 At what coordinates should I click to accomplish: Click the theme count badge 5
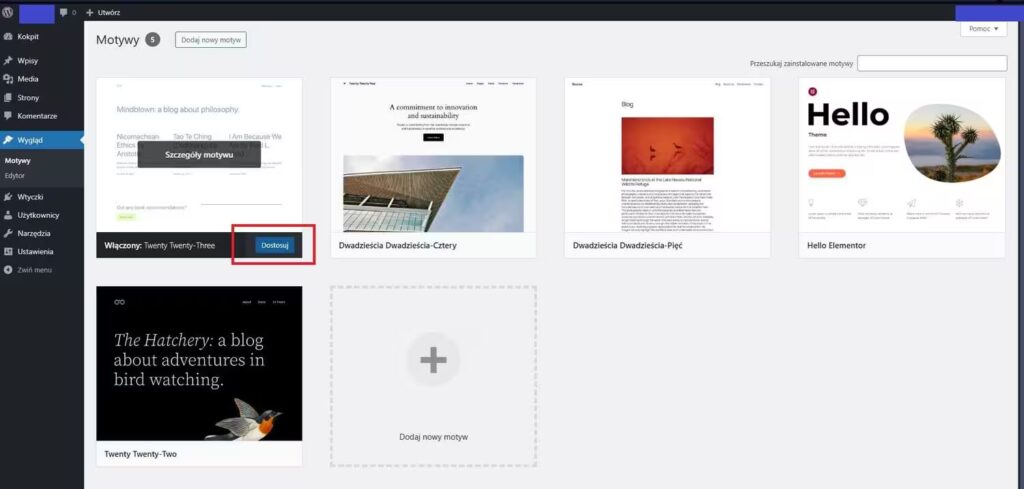click(x=152, y=40)
